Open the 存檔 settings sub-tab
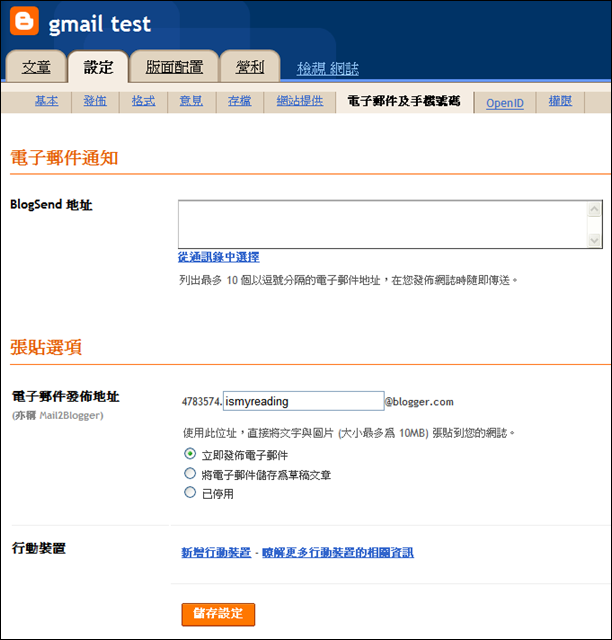This screenshot has width=612, height=640. (239, 100)
